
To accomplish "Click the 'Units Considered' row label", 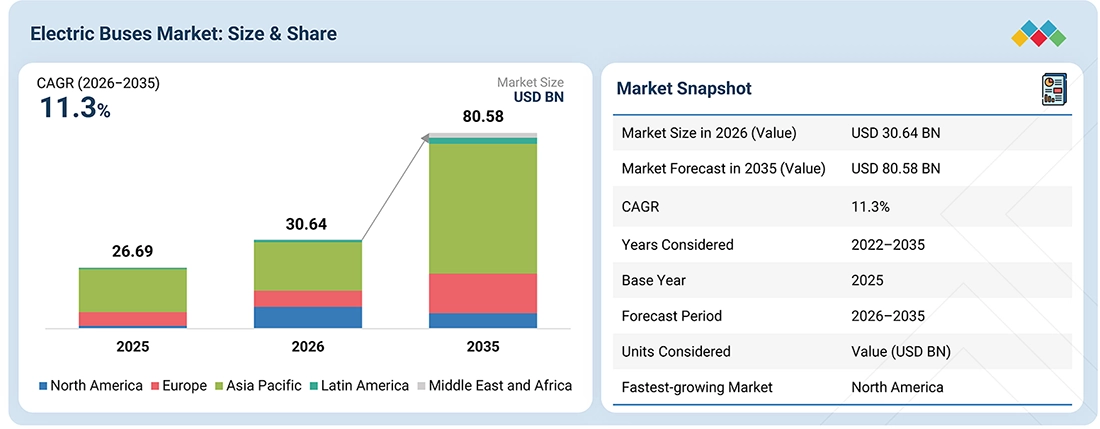I will (676, 352).
